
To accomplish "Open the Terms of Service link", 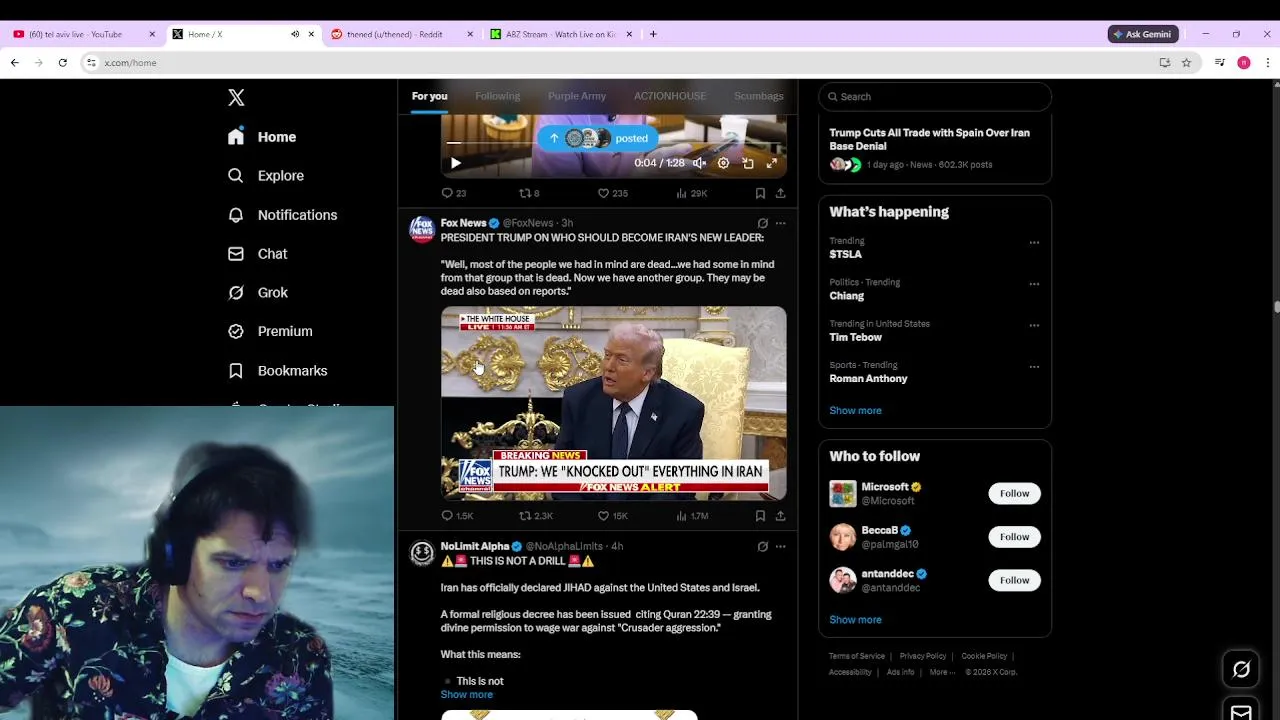I will [x=857, y=656].
